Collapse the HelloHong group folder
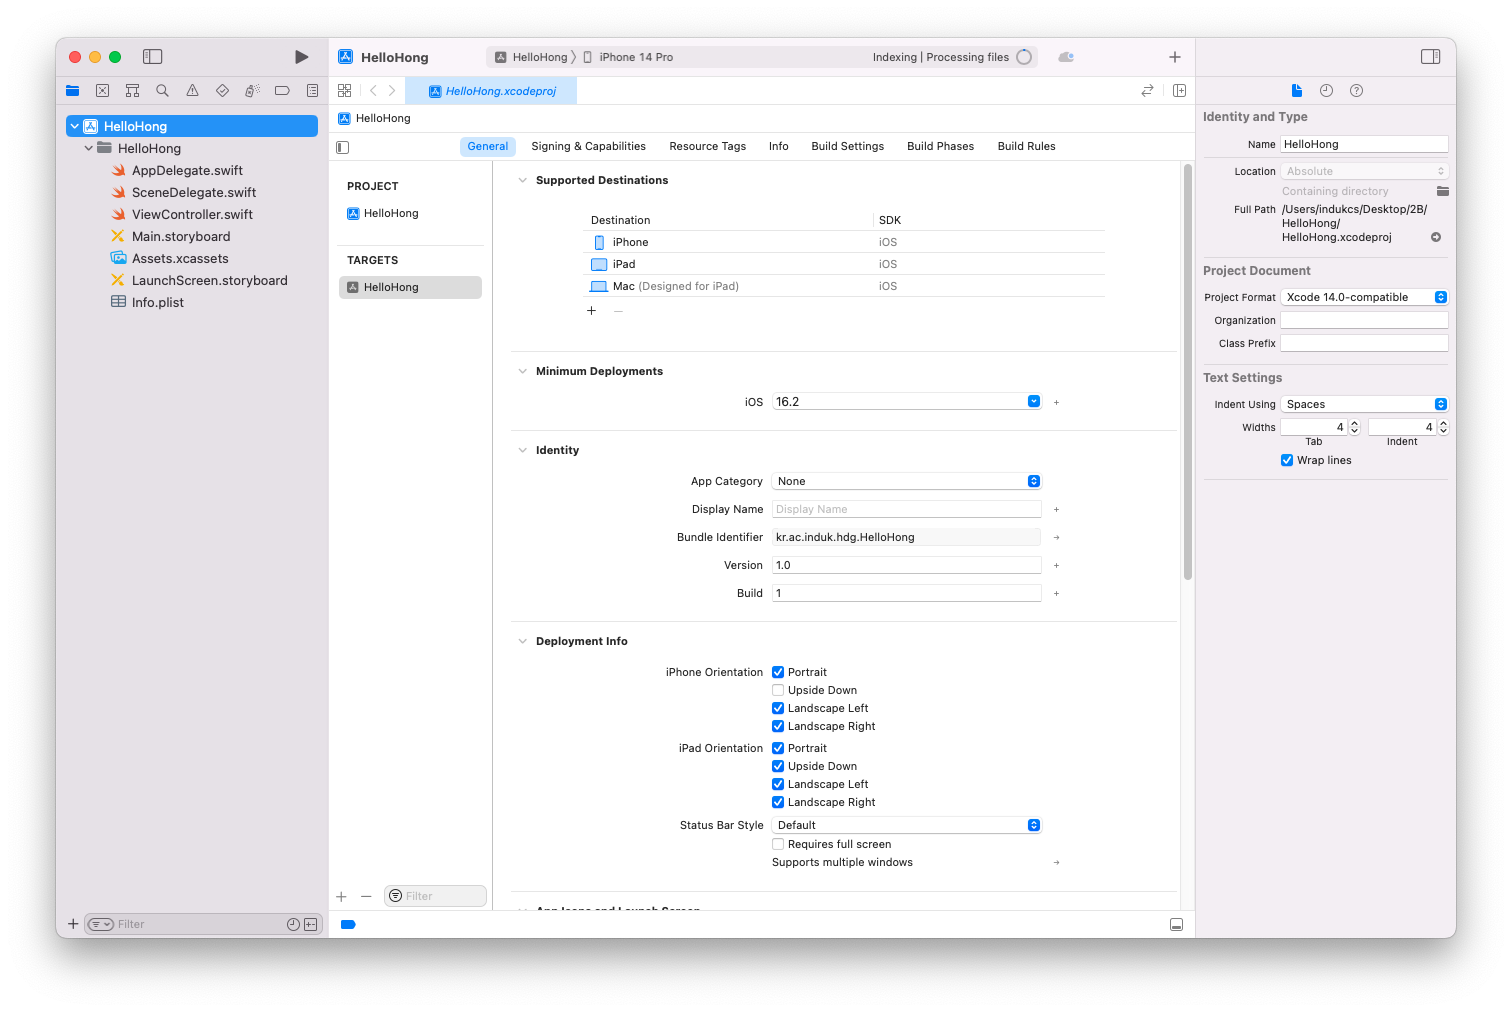Image resolution: width=1512 pixels, height=1012 pixels. click(89, 148)
